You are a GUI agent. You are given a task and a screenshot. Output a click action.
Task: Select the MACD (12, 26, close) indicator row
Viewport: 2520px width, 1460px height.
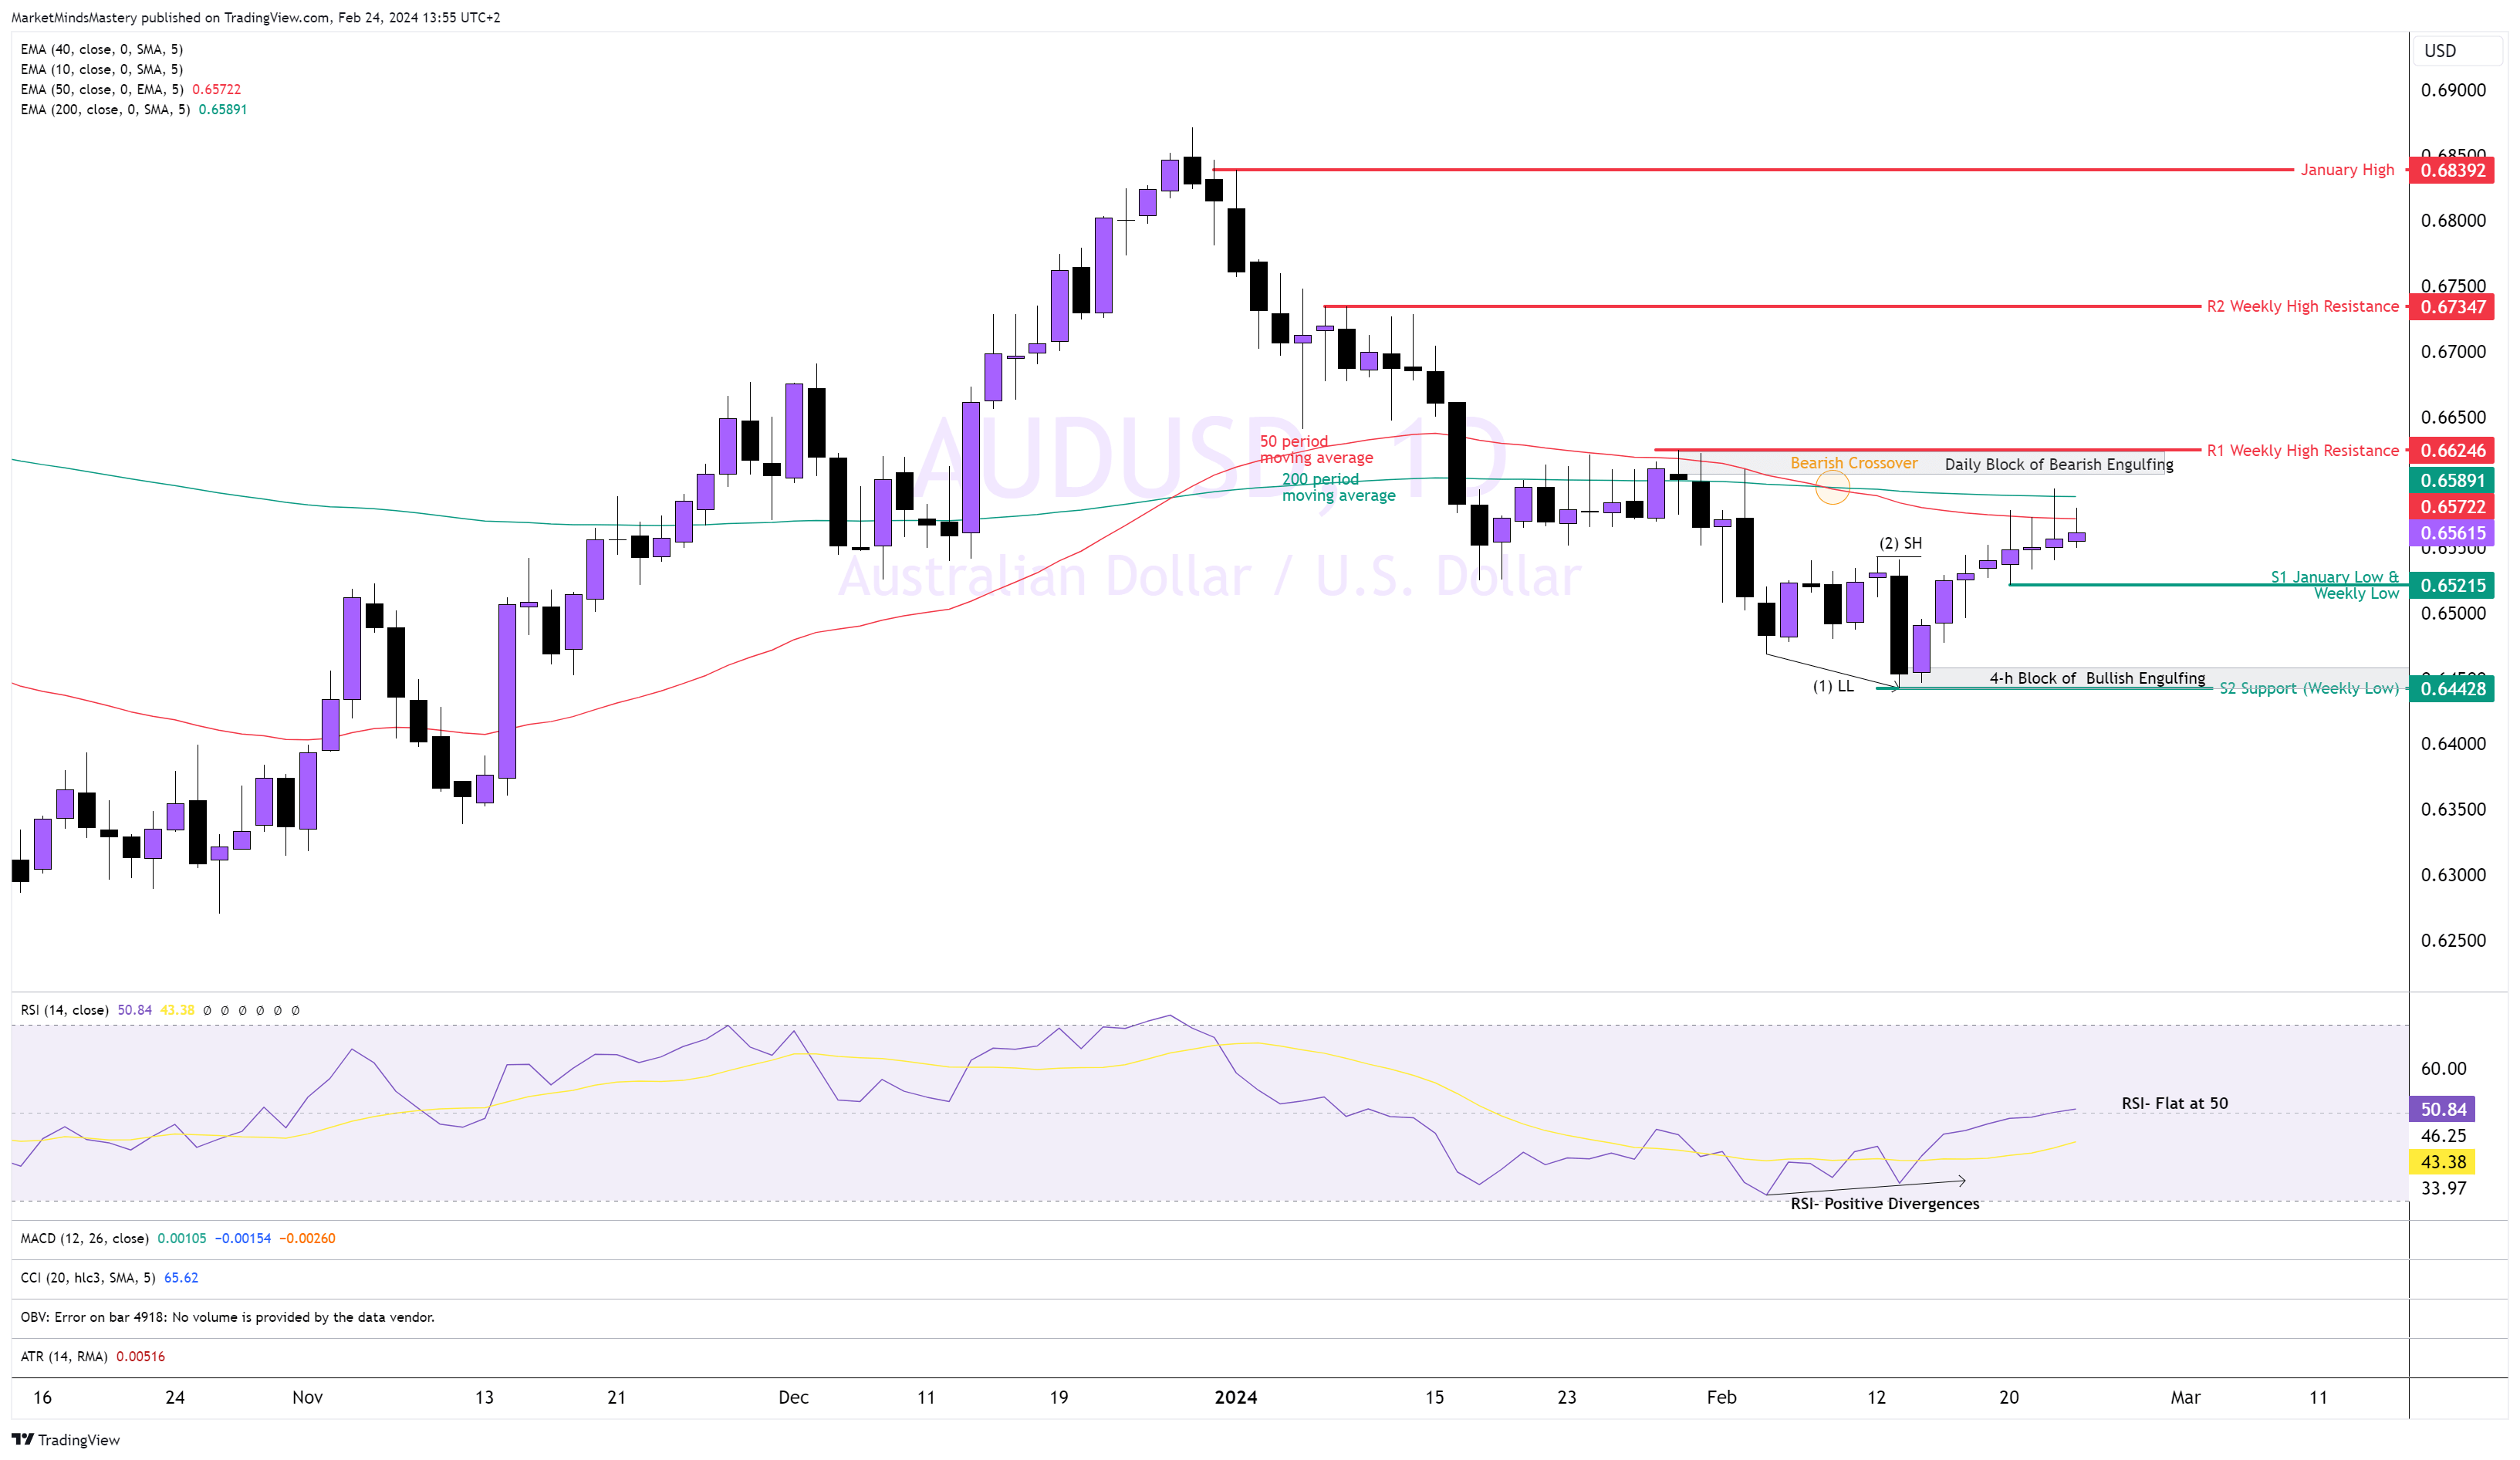tap(85, 1238)
